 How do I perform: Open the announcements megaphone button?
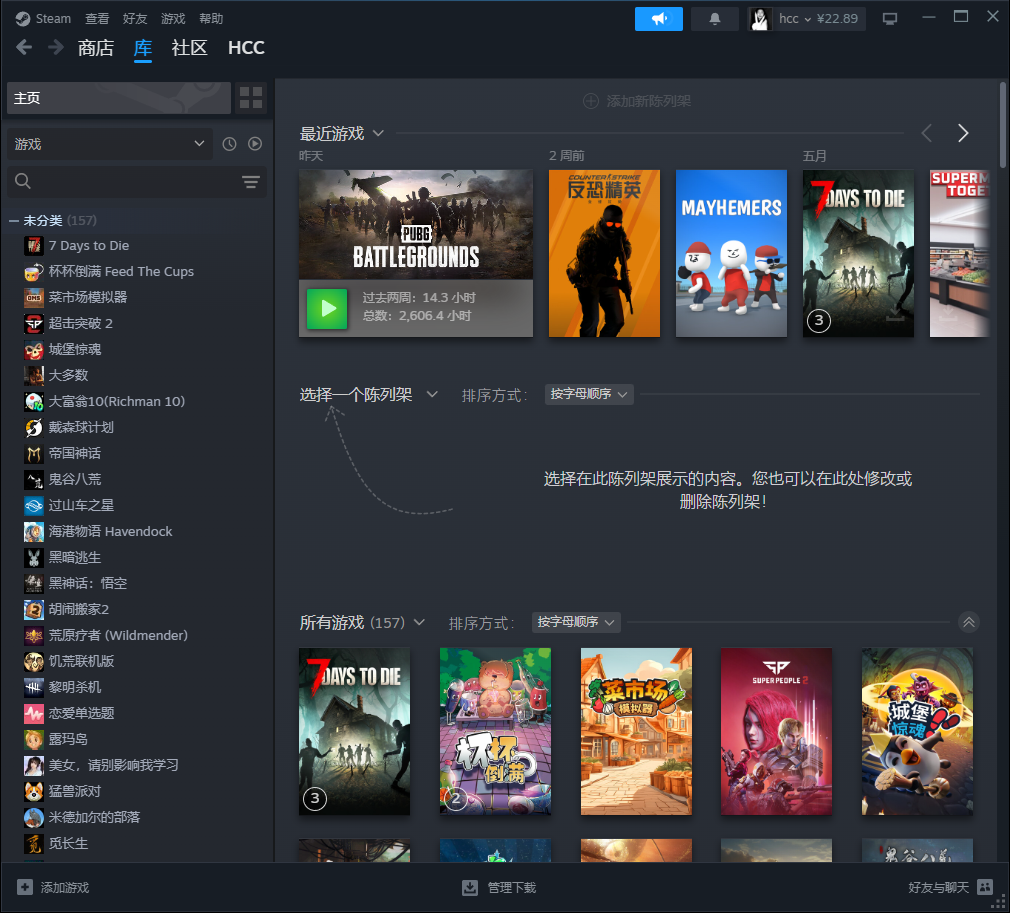click(658, 19)
